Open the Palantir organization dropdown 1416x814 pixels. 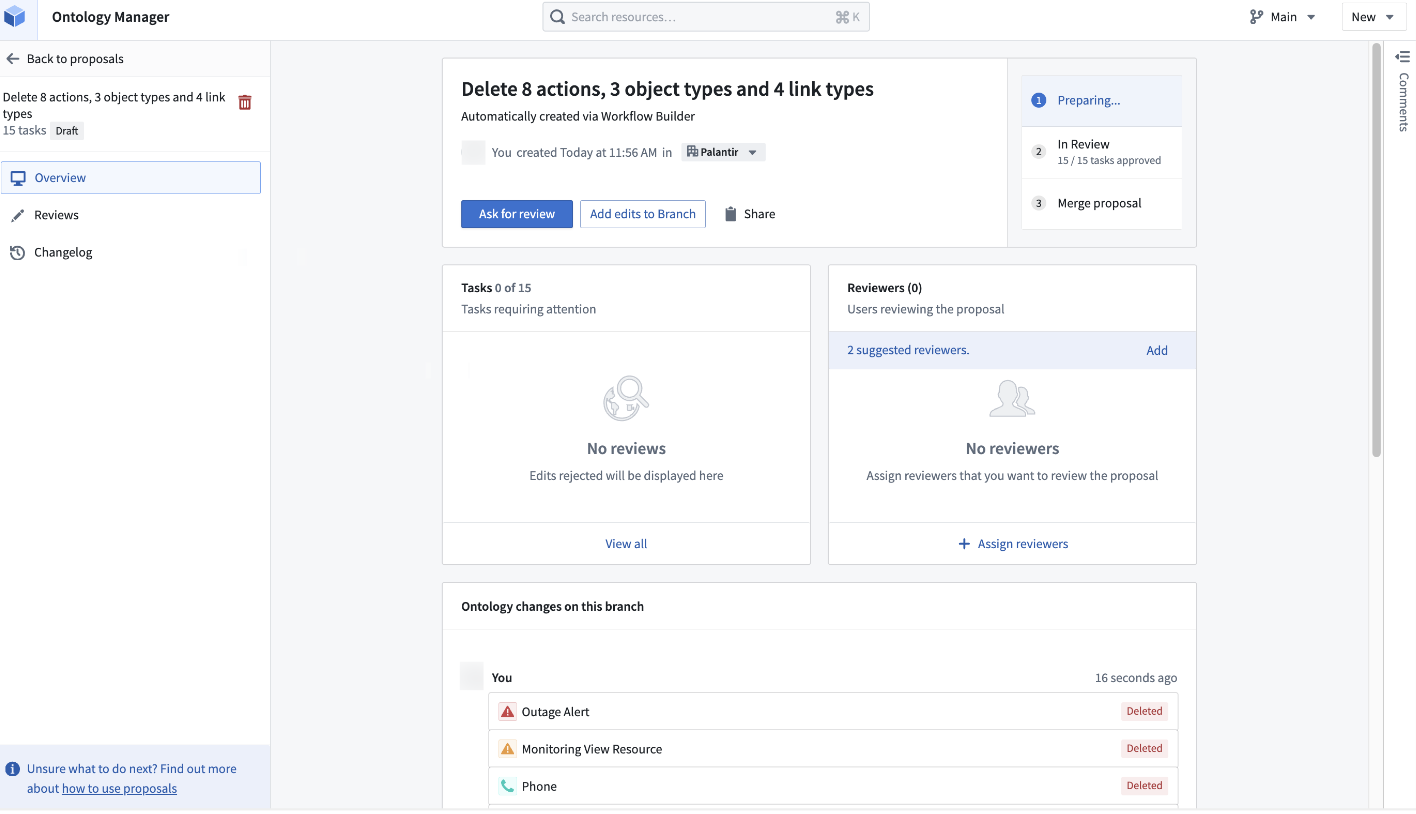pyautogui.click(x=723, y=152)
